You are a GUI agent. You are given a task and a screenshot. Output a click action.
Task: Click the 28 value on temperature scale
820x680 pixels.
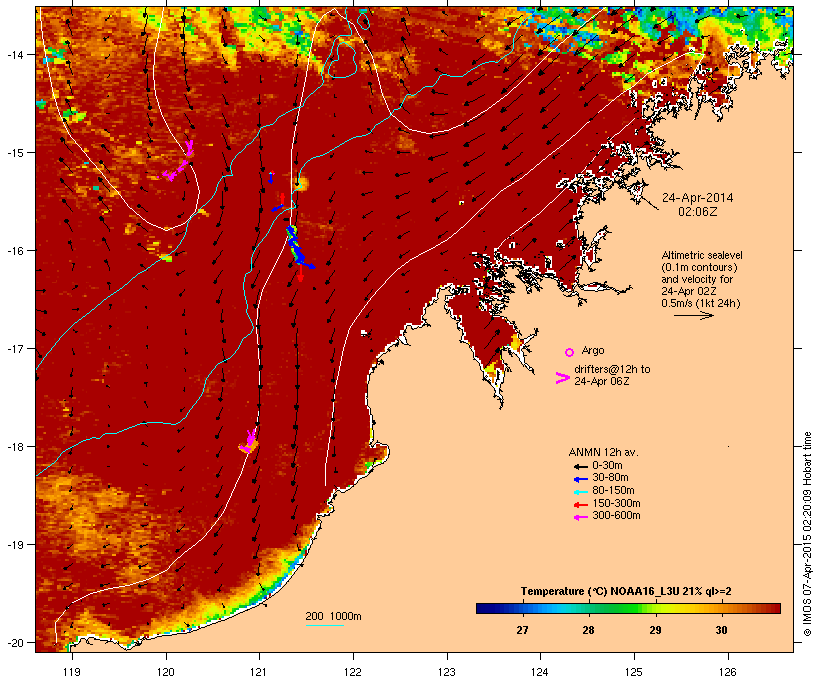[588, 630]
